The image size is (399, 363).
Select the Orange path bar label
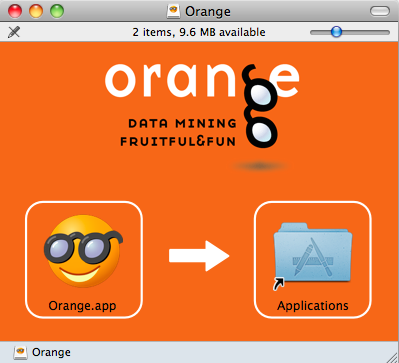tap(51, 352)
